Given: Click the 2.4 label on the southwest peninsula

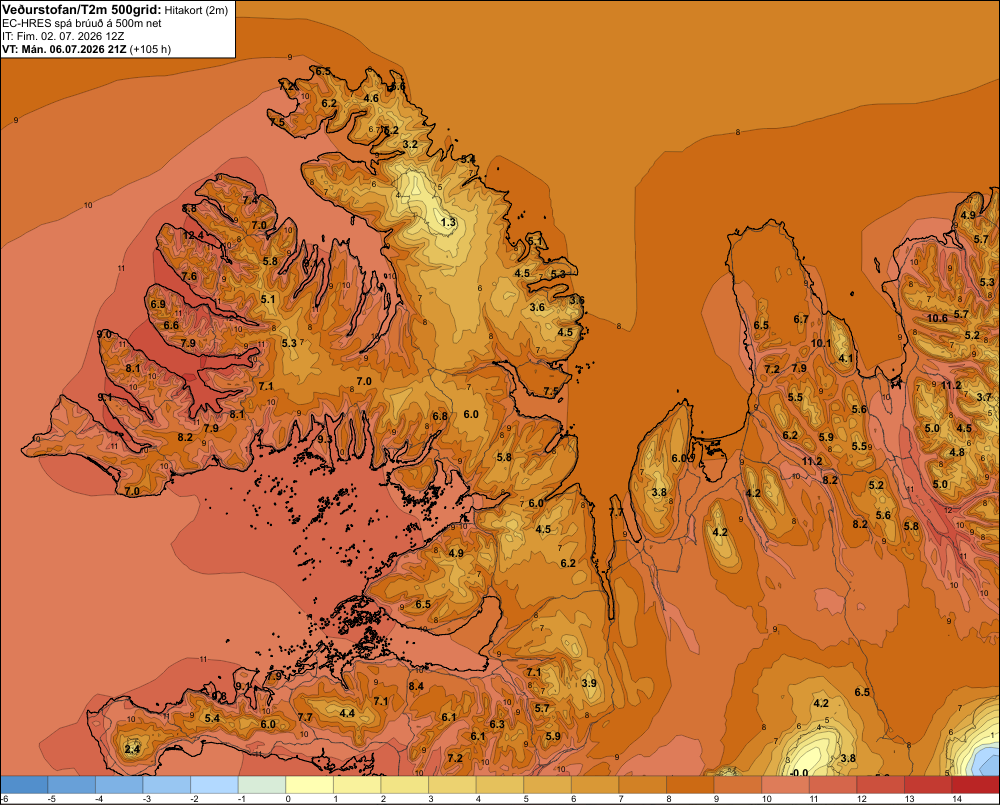Looking at the screenshot, I should [132, 749].
